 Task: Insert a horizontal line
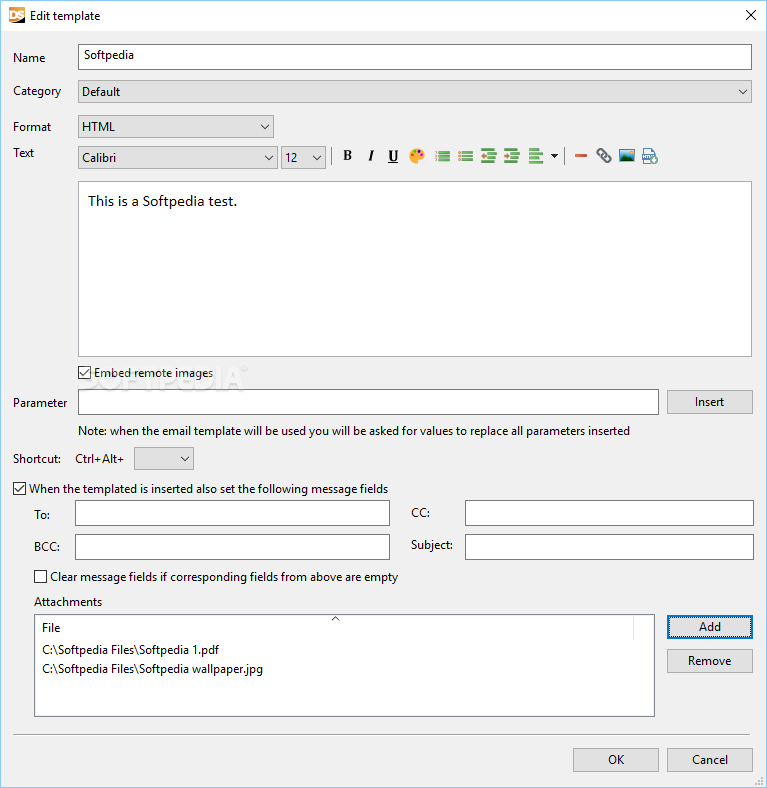[581, 156]
